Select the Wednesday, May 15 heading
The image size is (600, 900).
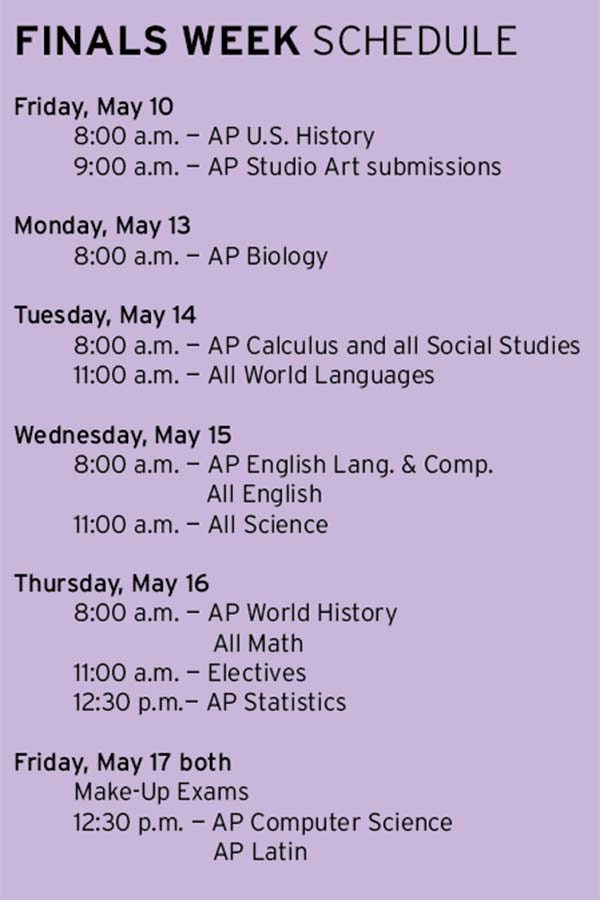[123, 435]
